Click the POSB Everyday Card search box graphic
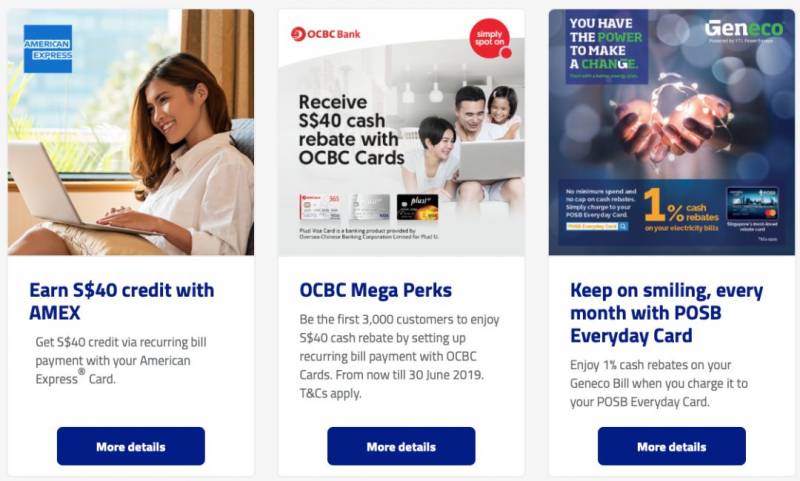This screenshot has width=800, height=481. 597,226
